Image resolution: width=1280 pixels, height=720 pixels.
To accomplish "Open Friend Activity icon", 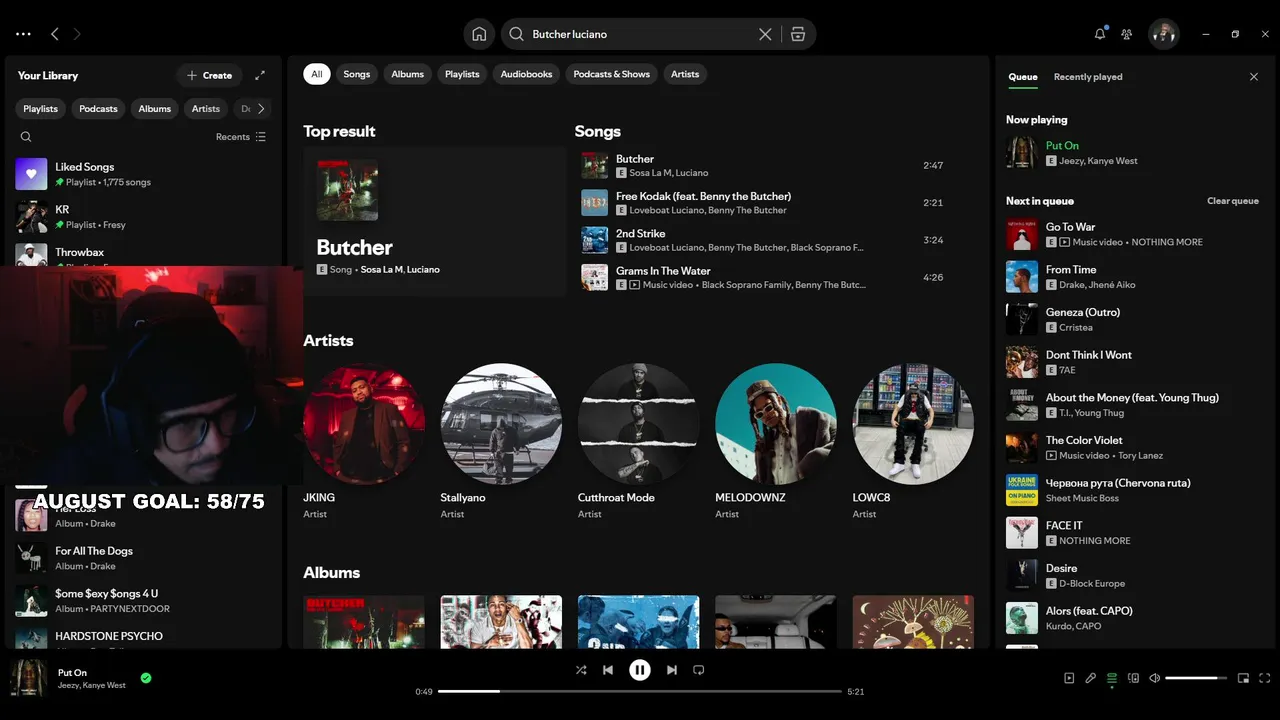I will [1127, 34].
